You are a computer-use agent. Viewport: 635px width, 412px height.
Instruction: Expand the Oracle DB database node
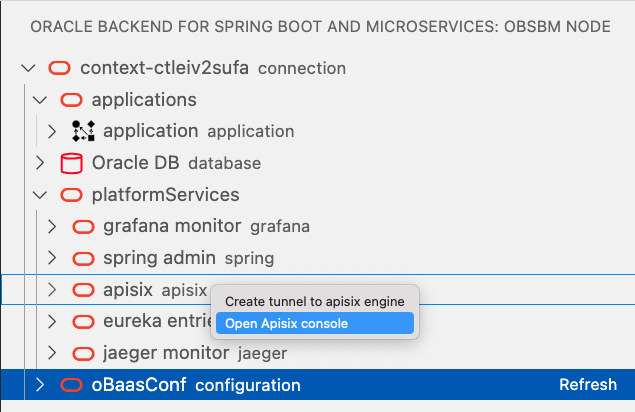40,163
